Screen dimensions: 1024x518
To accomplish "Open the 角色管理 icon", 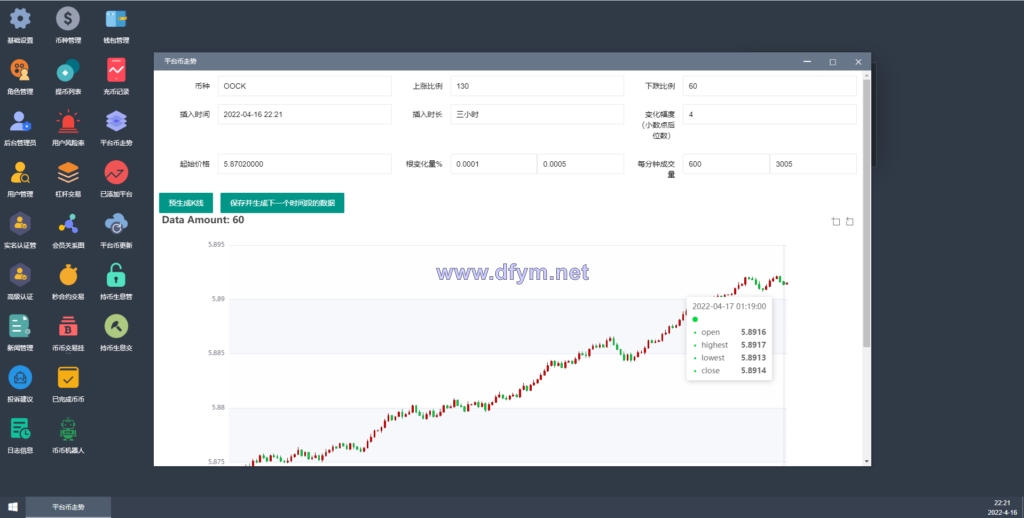I will (x=20, y=70).
